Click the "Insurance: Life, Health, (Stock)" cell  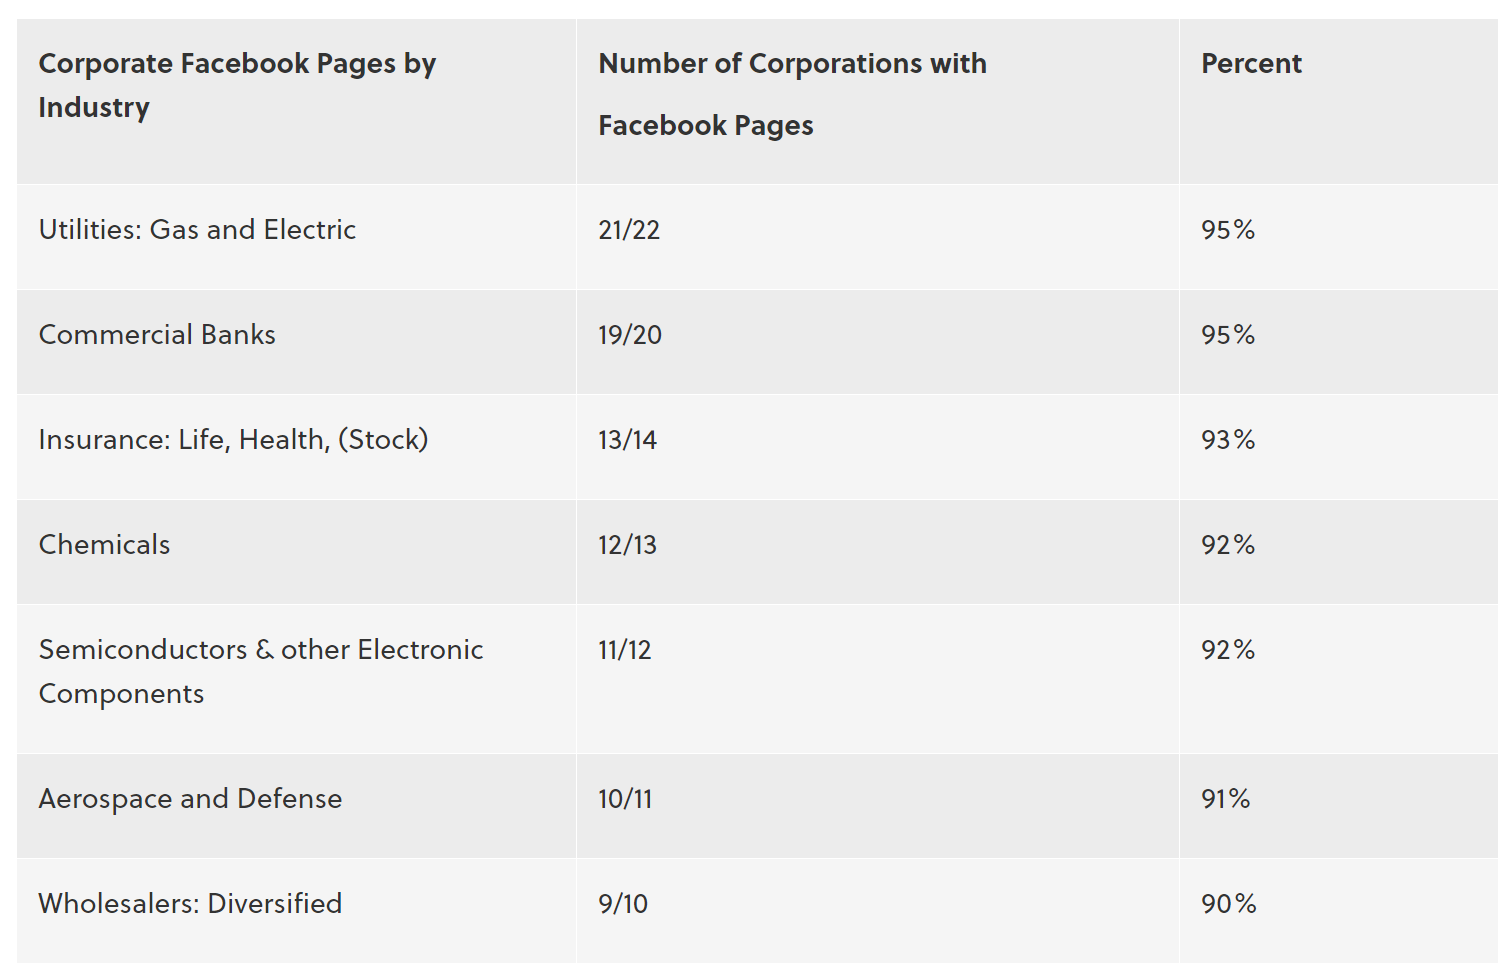(x=233, y=440)
